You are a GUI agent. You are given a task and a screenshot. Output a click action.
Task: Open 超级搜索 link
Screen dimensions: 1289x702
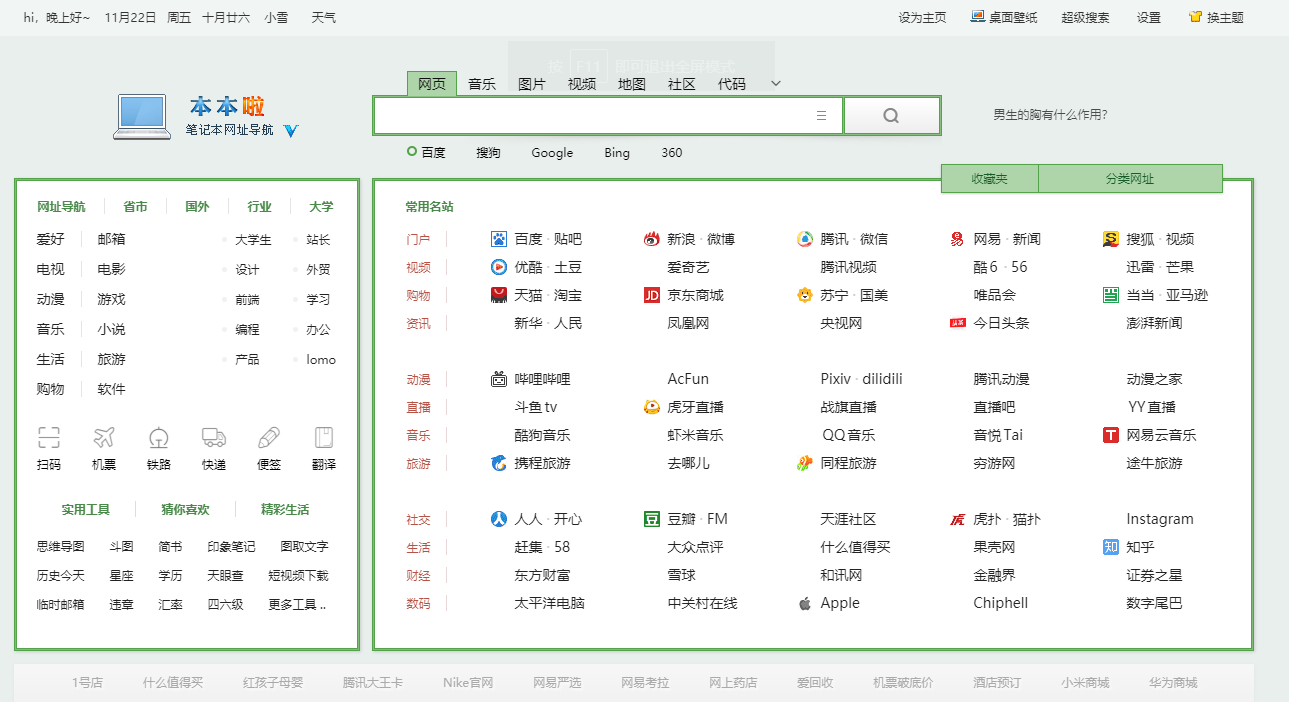pyautogui.click(x=1085, y=17)
